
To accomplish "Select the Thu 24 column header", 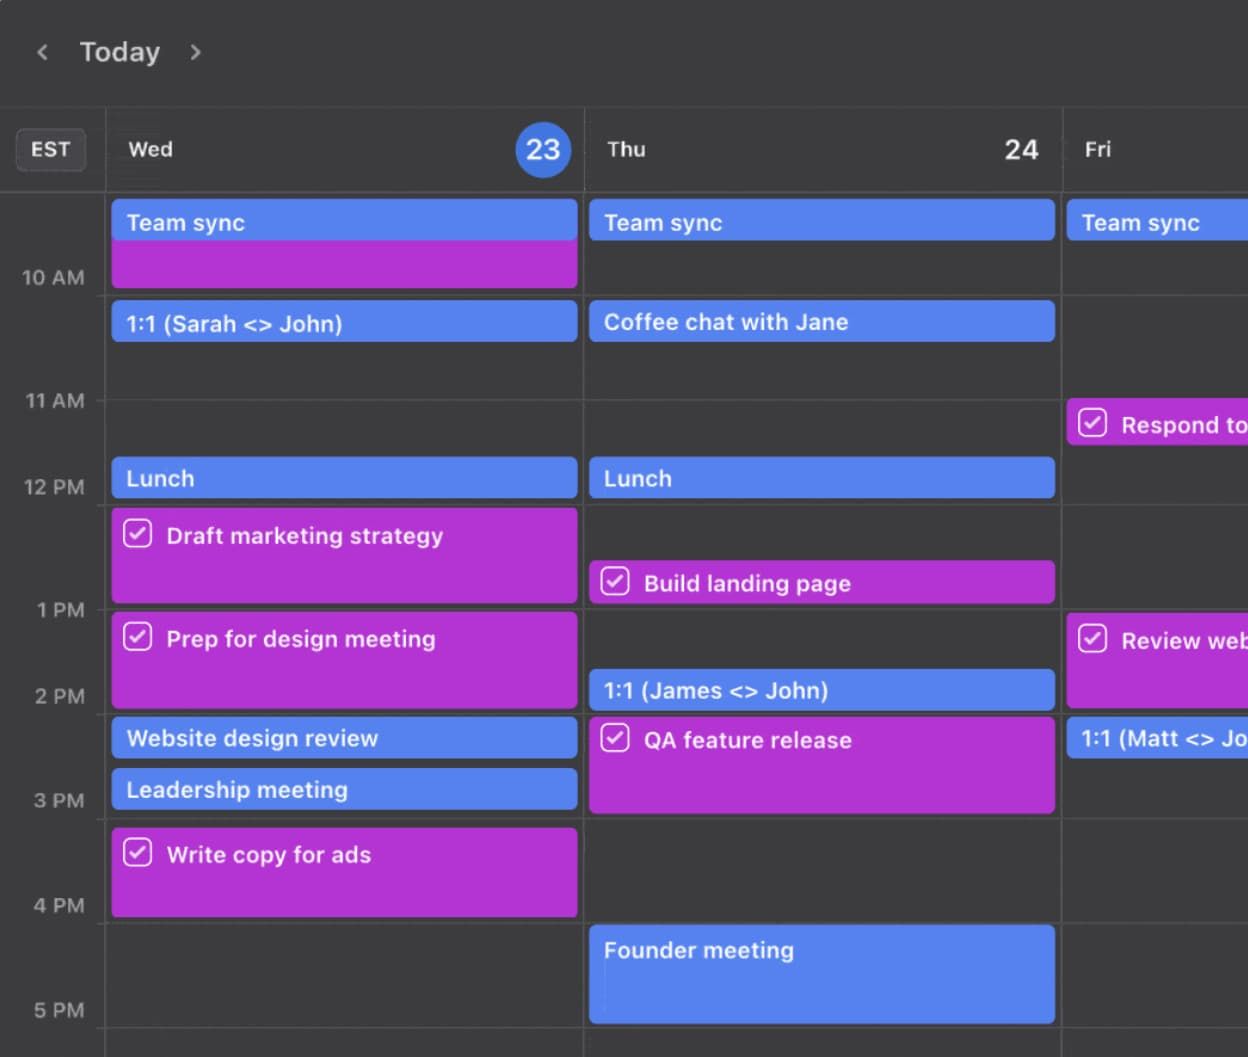I will 821,150.
